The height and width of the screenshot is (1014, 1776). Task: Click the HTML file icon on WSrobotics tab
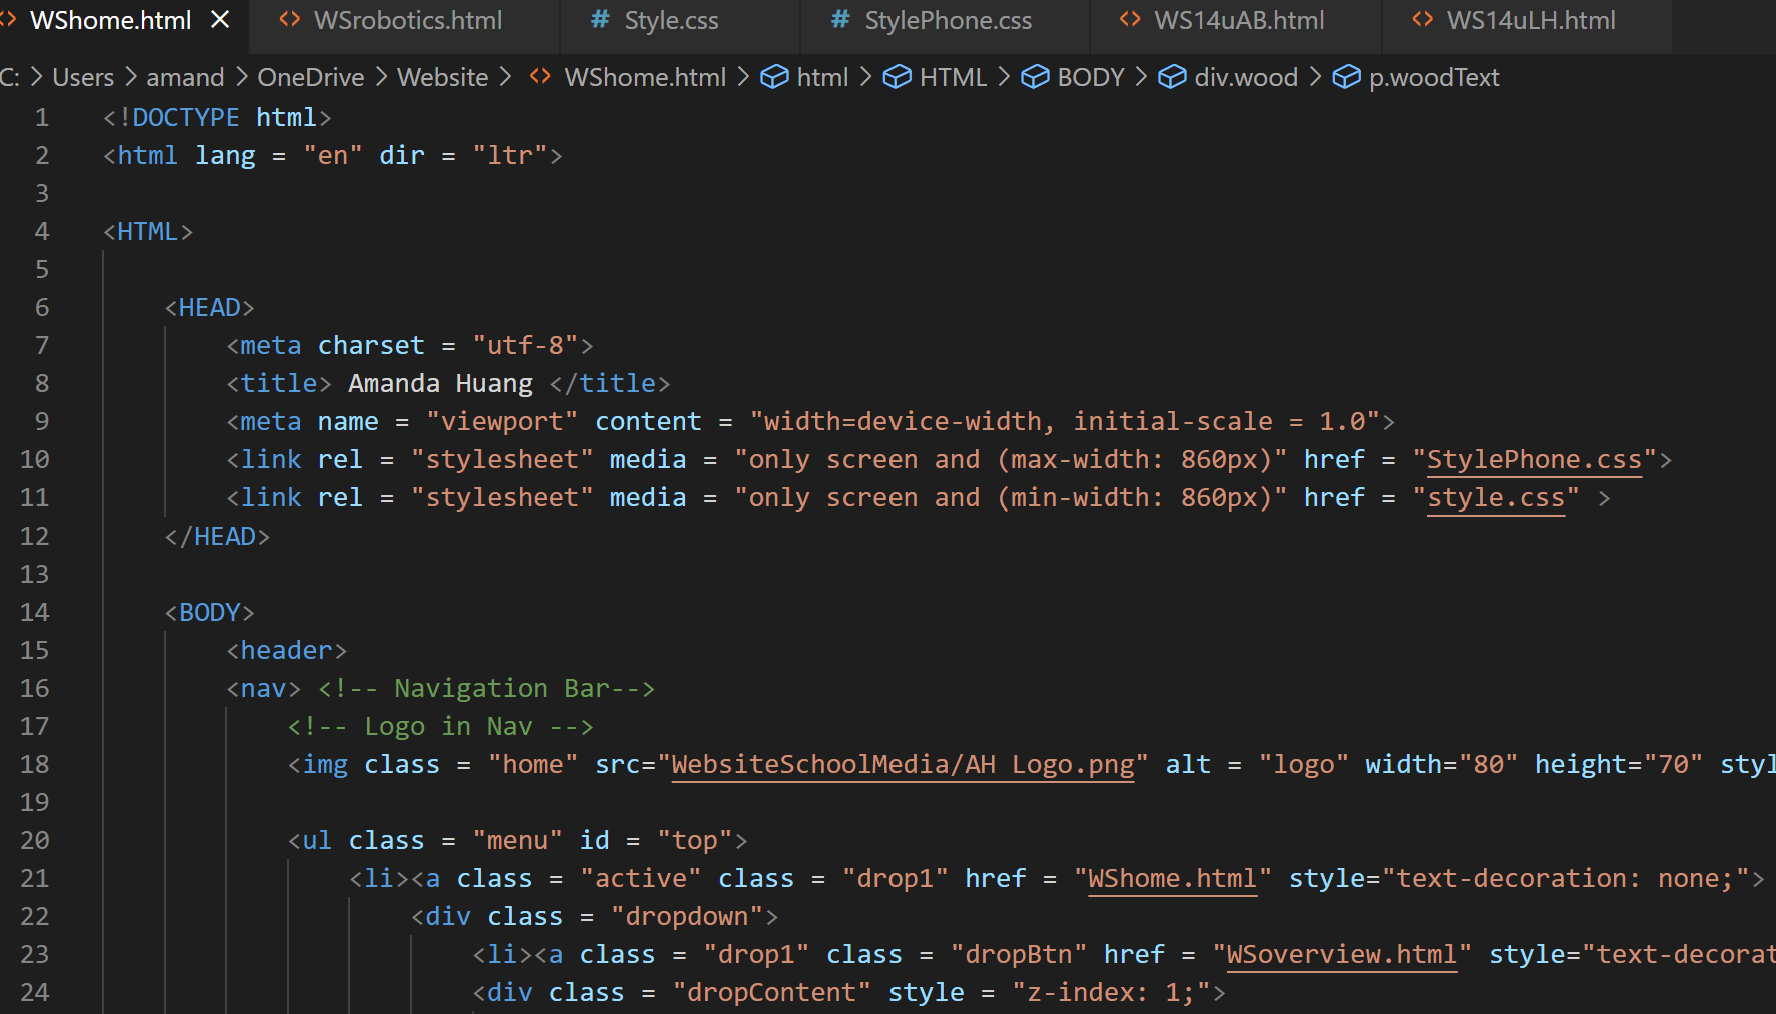[x=290, y=20]
